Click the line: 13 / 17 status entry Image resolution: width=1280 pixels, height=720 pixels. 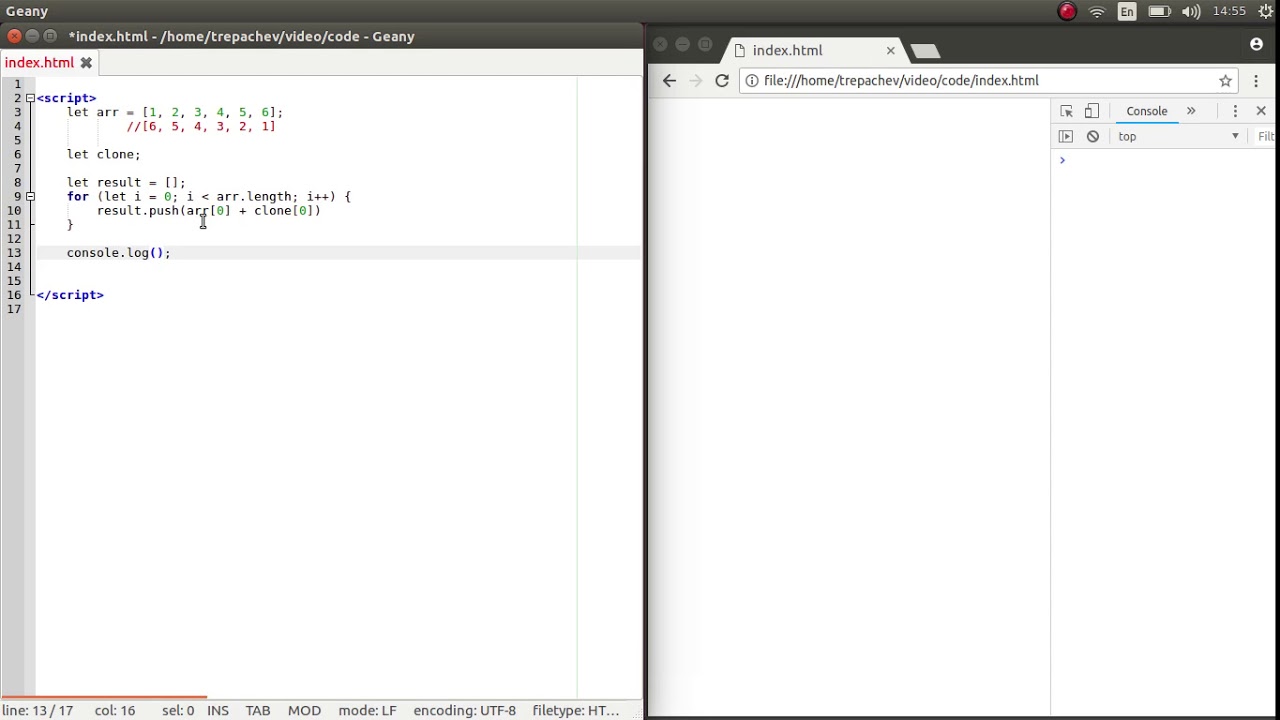[x=37, y=710]
